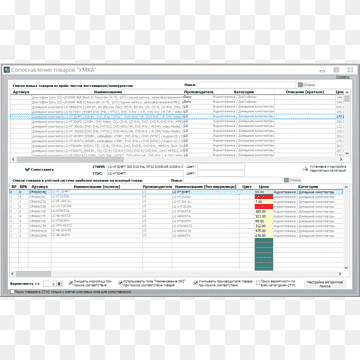Viewport: 360px width, 360px height.
Task: Sort lower table by Артикул column
Action: point(40,187)
